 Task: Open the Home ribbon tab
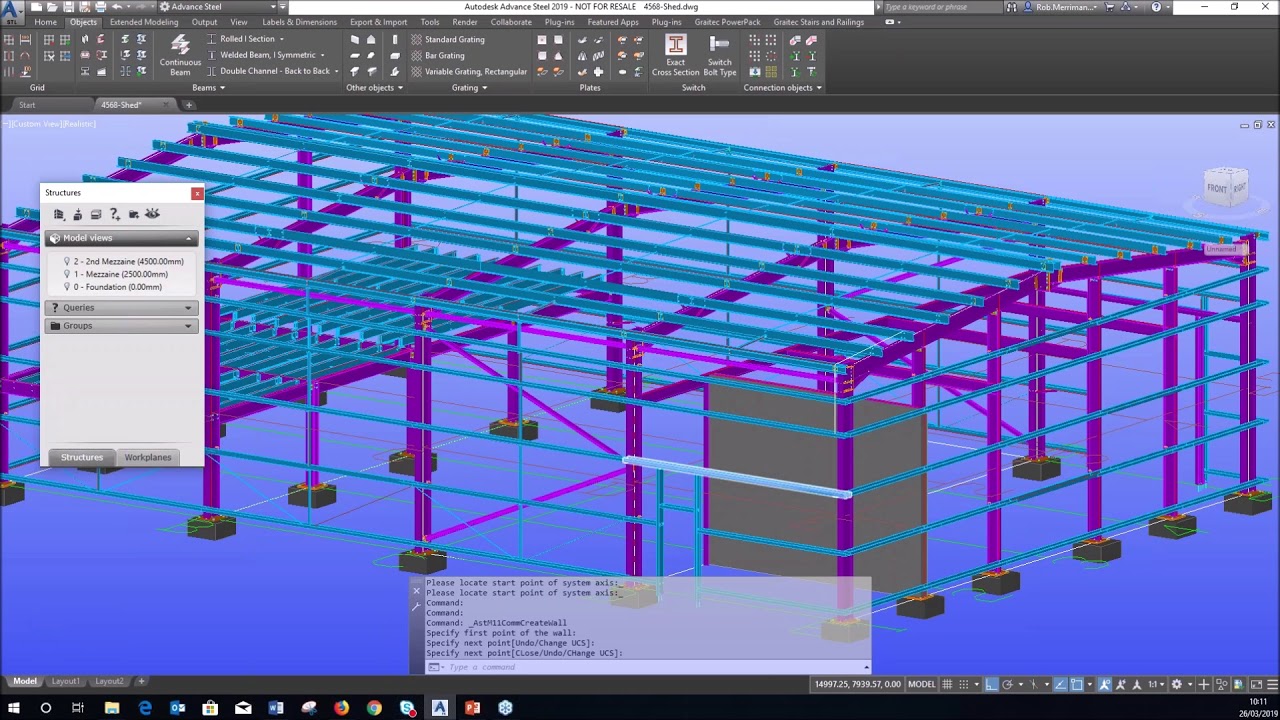pos(46,22)
